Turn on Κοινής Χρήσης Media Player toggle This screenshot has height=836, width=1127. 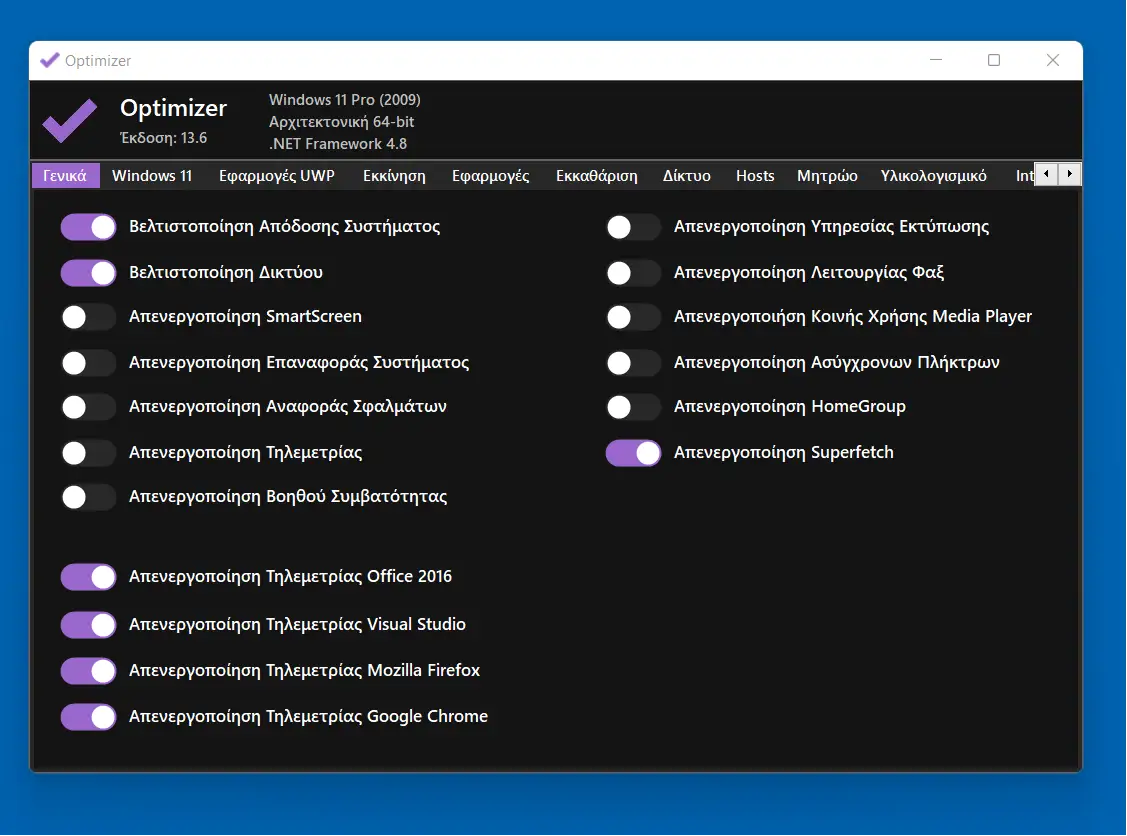(633, 317)
